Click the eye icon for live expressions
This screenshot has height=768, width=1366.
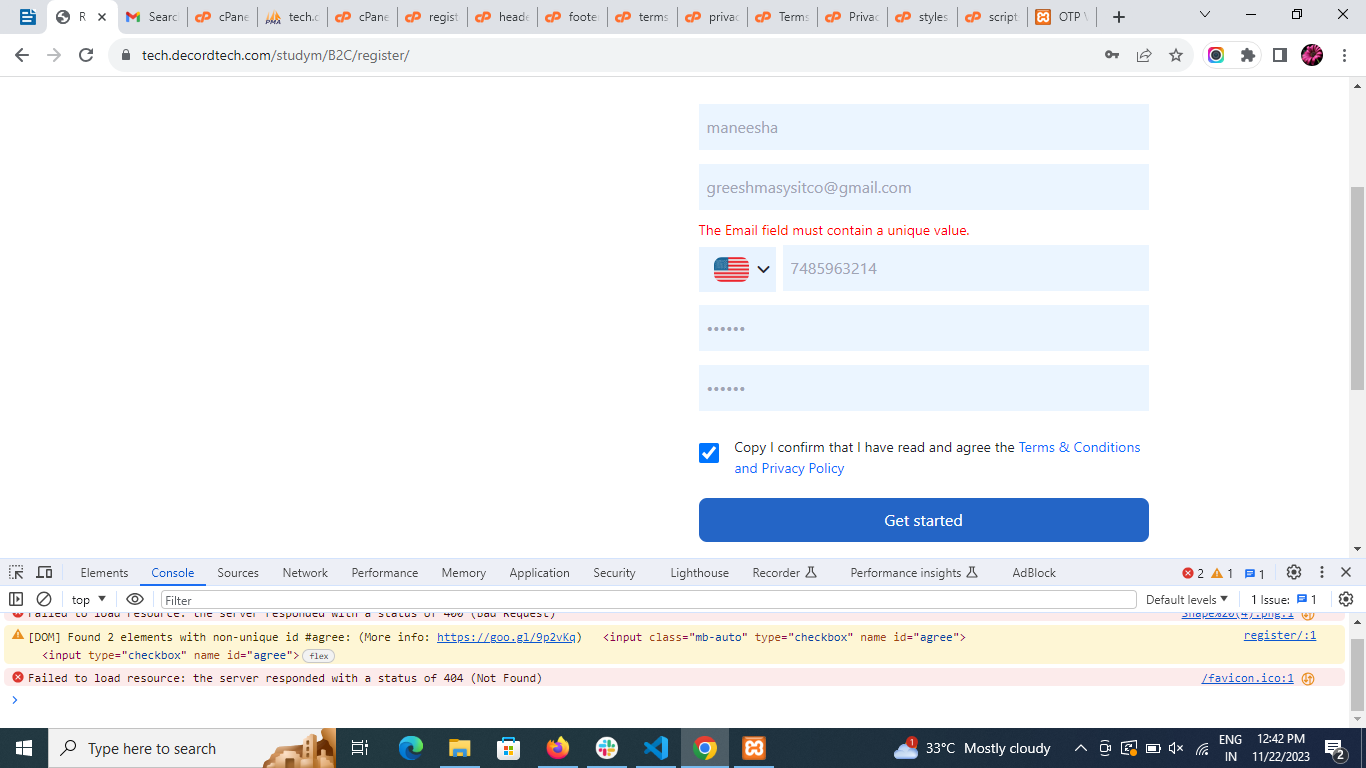pyautogui.click(x=135, y=599)
